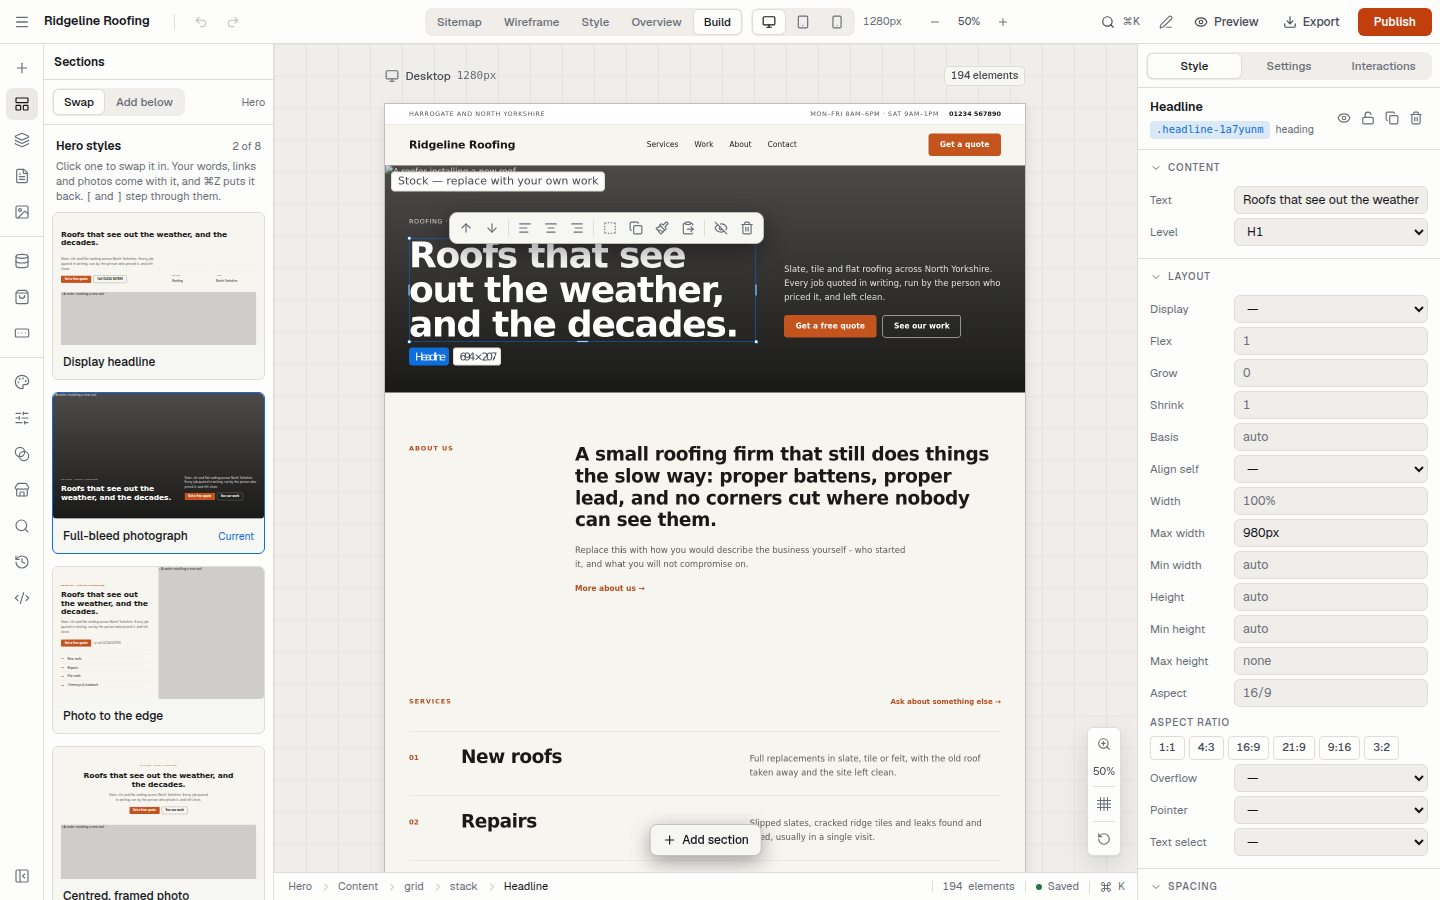Image resolution: width=1440 pixels, height=900 pixels.
Task: Open the Align self dropdown
Action: point(1330,469)
